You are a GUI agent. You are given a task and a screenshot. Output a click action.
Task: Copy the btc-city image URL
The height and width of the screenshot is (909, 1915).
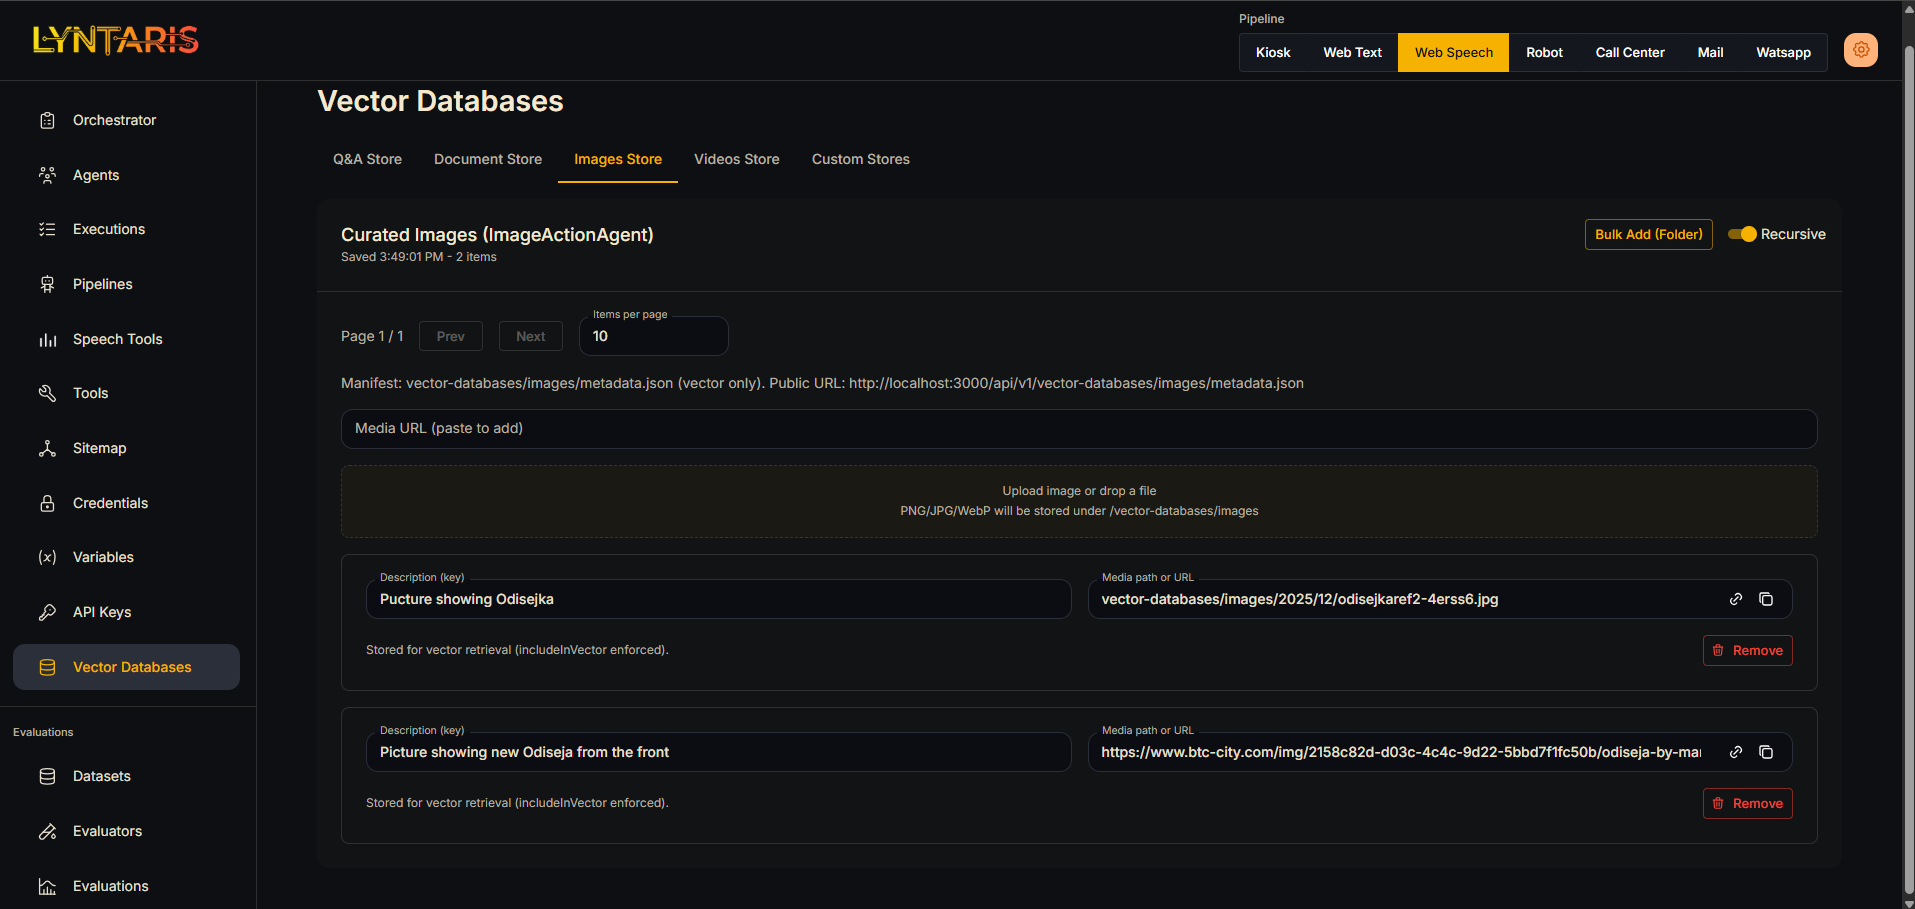click(1766, 752)
